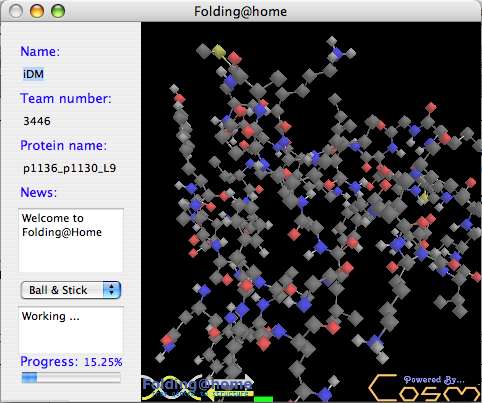Click the Name: label

click(40, 51)
